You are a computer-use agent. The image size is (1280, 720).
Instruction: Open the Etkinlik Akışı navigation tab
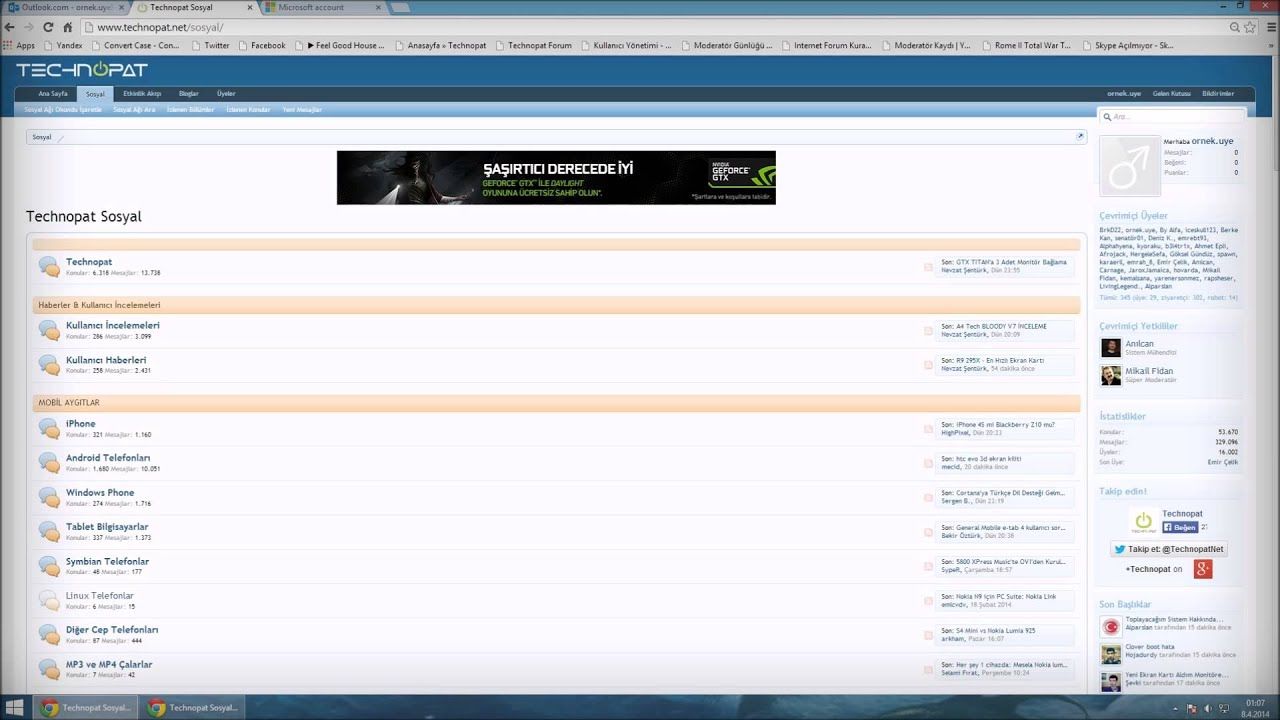pyautogui.click(x=142, y=93)
